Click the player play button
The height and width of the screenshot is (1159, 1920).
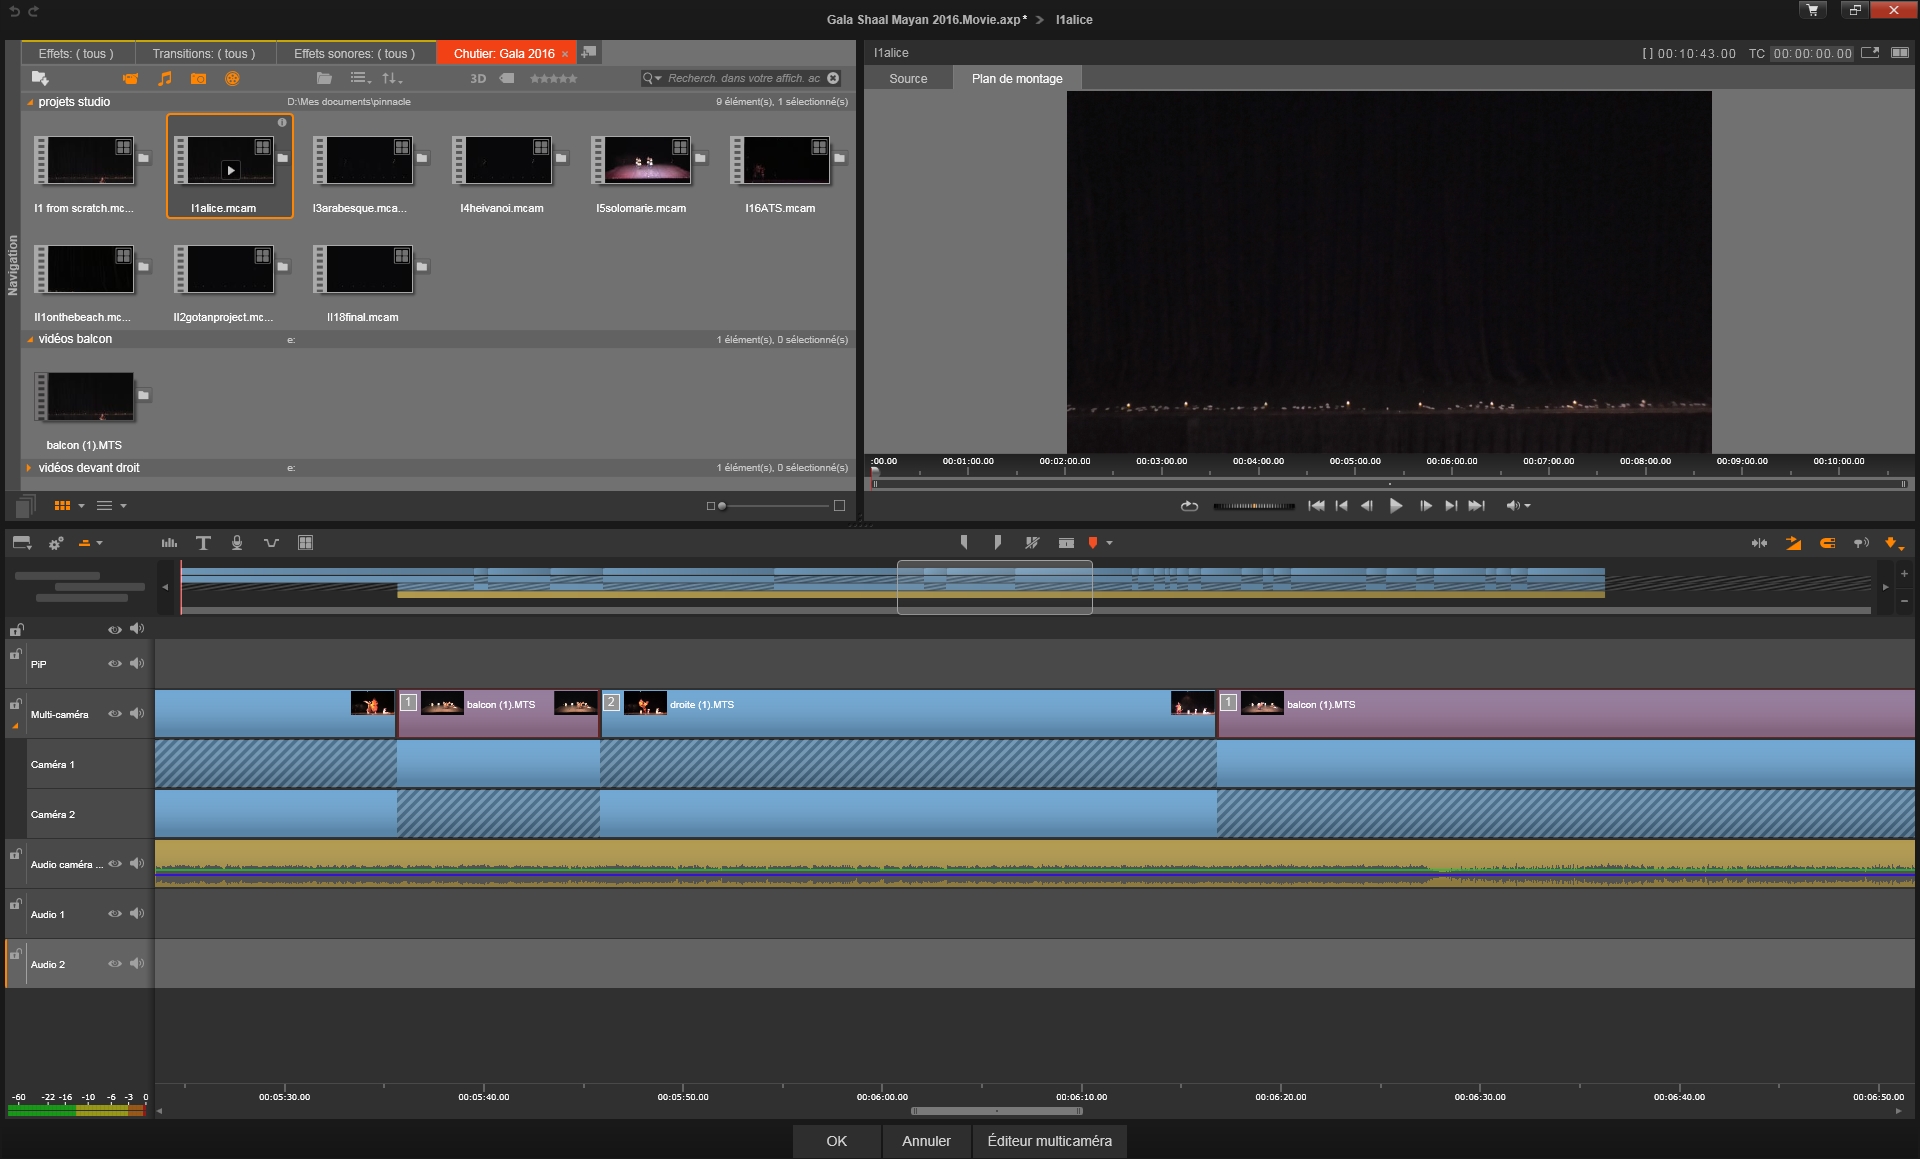(x=1396, y=505)
